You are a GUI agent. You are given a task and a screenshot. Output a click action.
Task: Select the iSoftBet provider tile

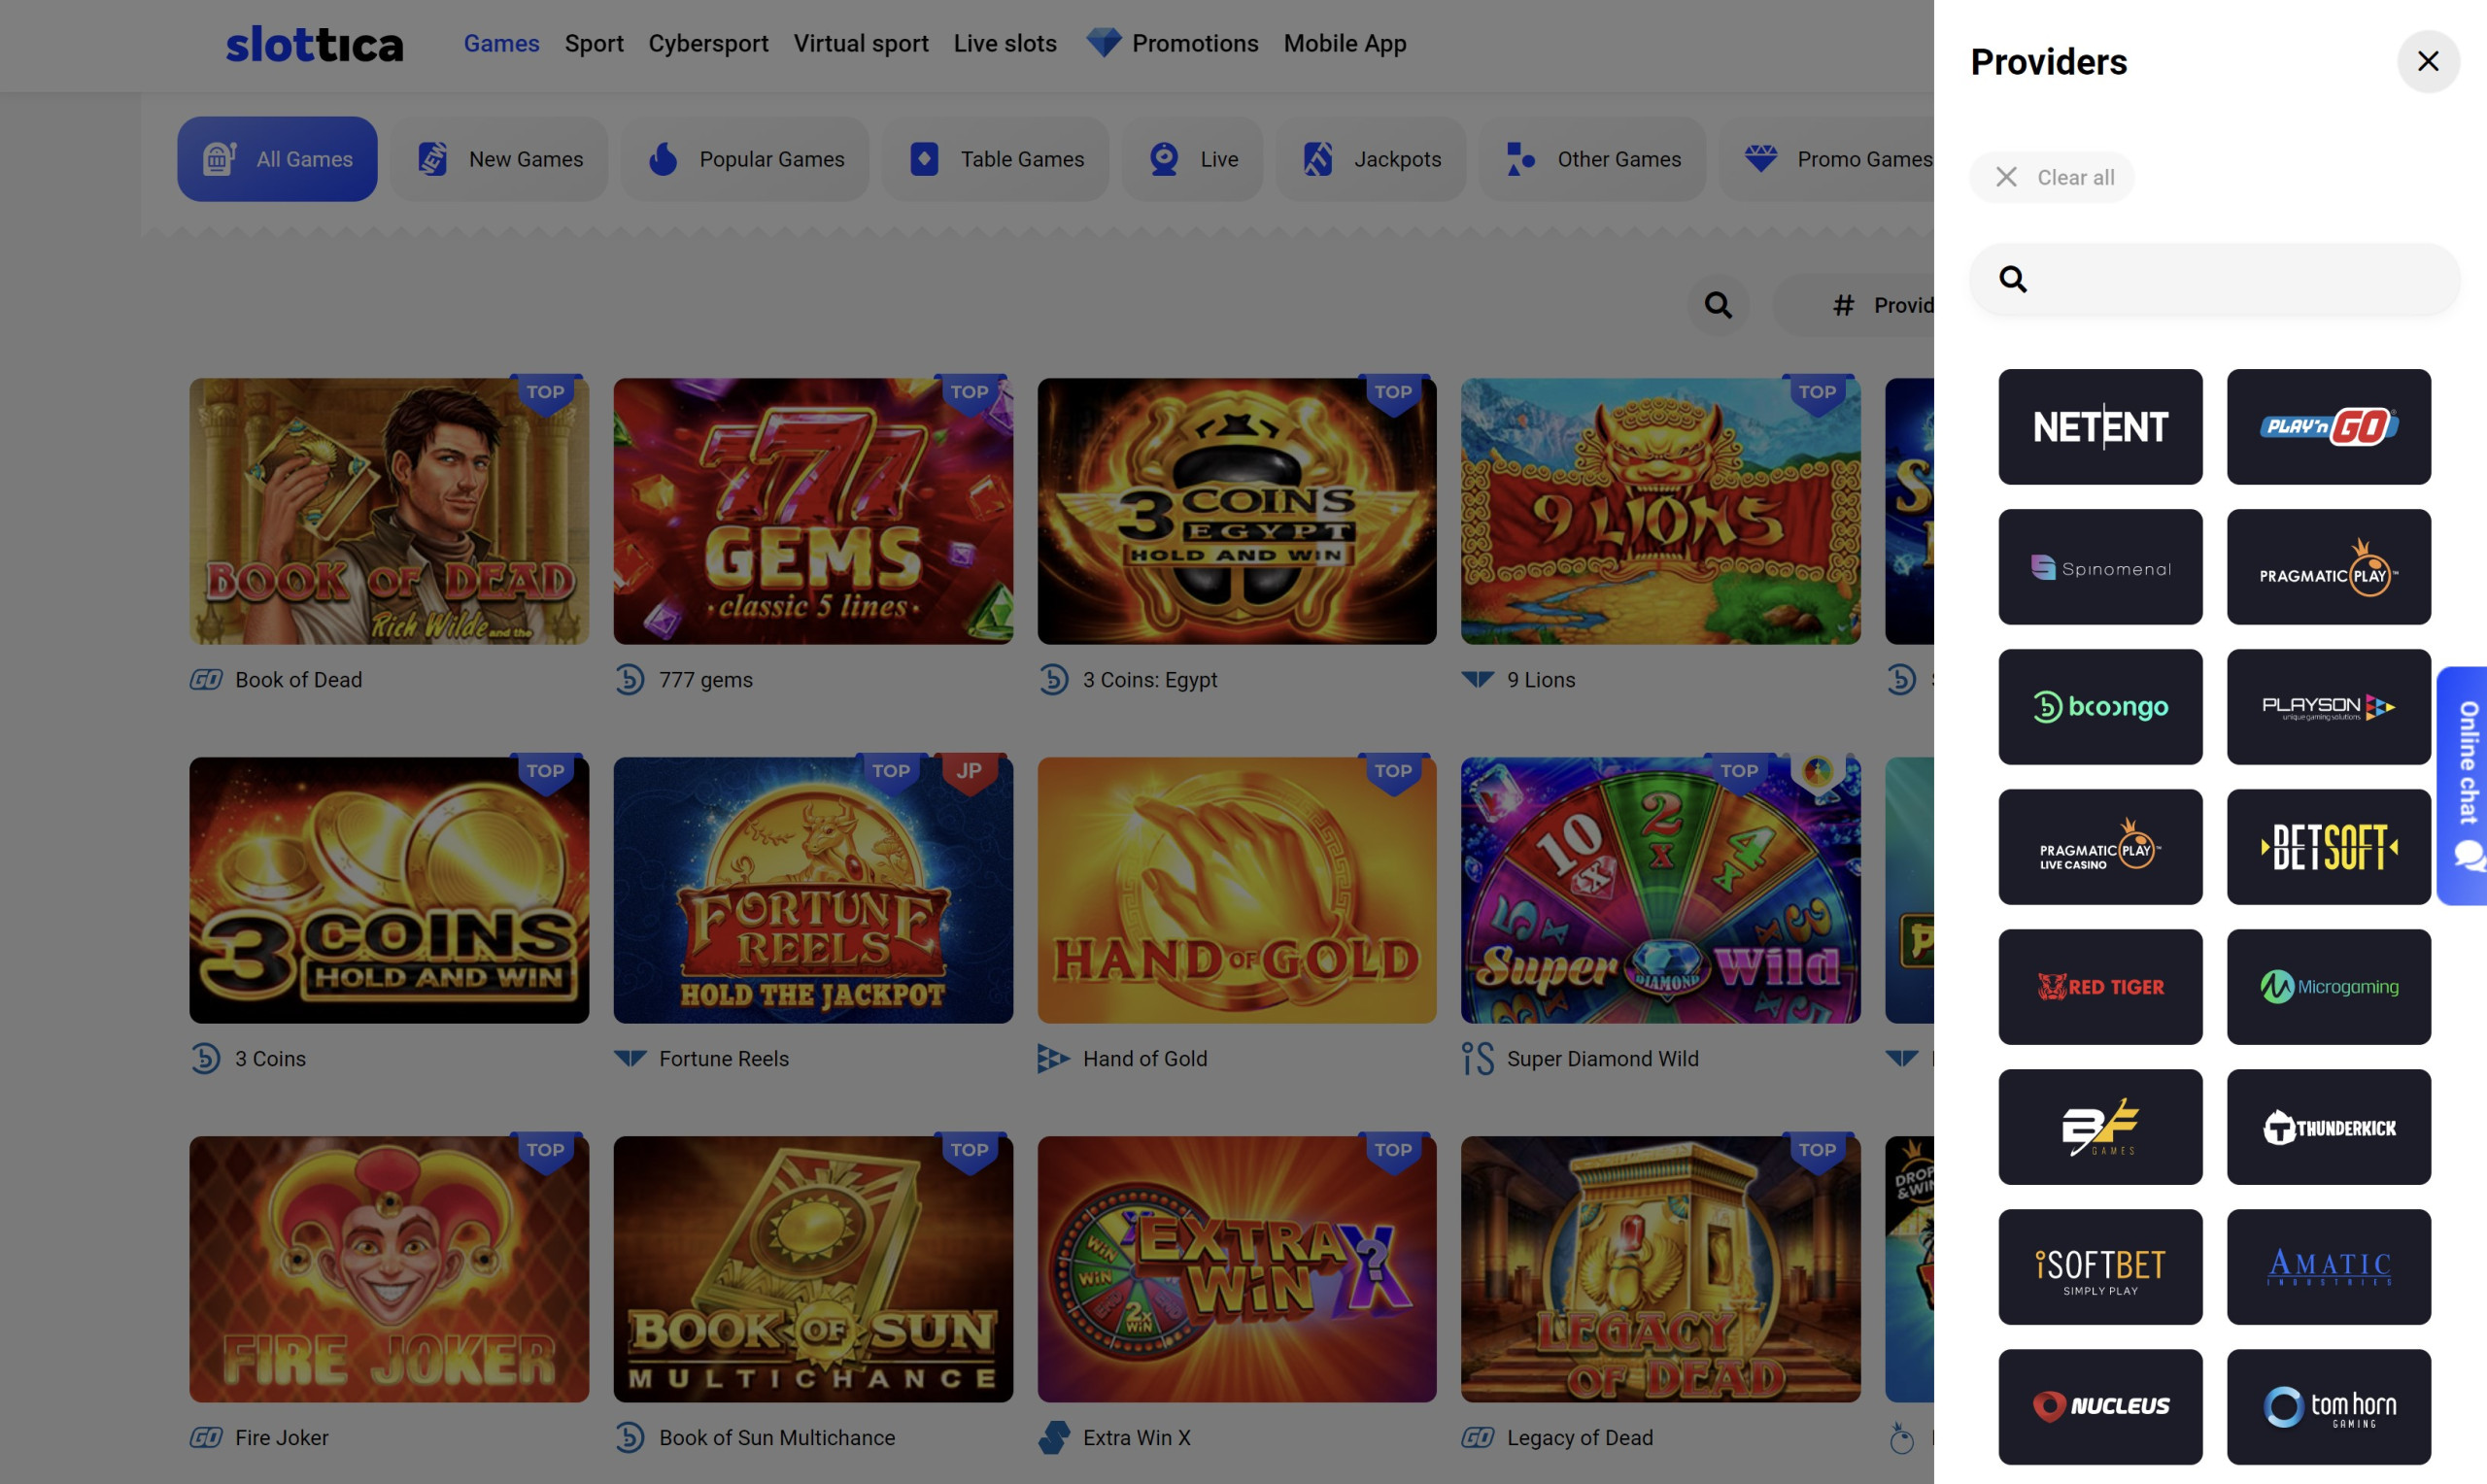[x=2100, y=1267]
